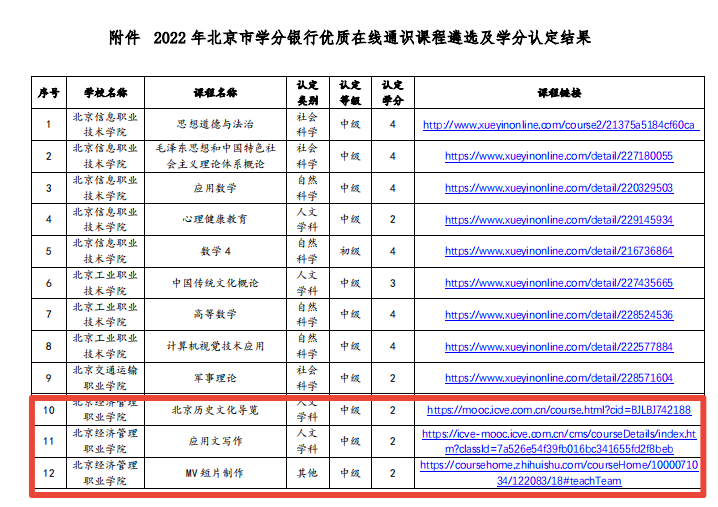This screenshot has width=718, height=507.
Task: Click the detail/220329503 course link
Action: (x=559, y=188)
